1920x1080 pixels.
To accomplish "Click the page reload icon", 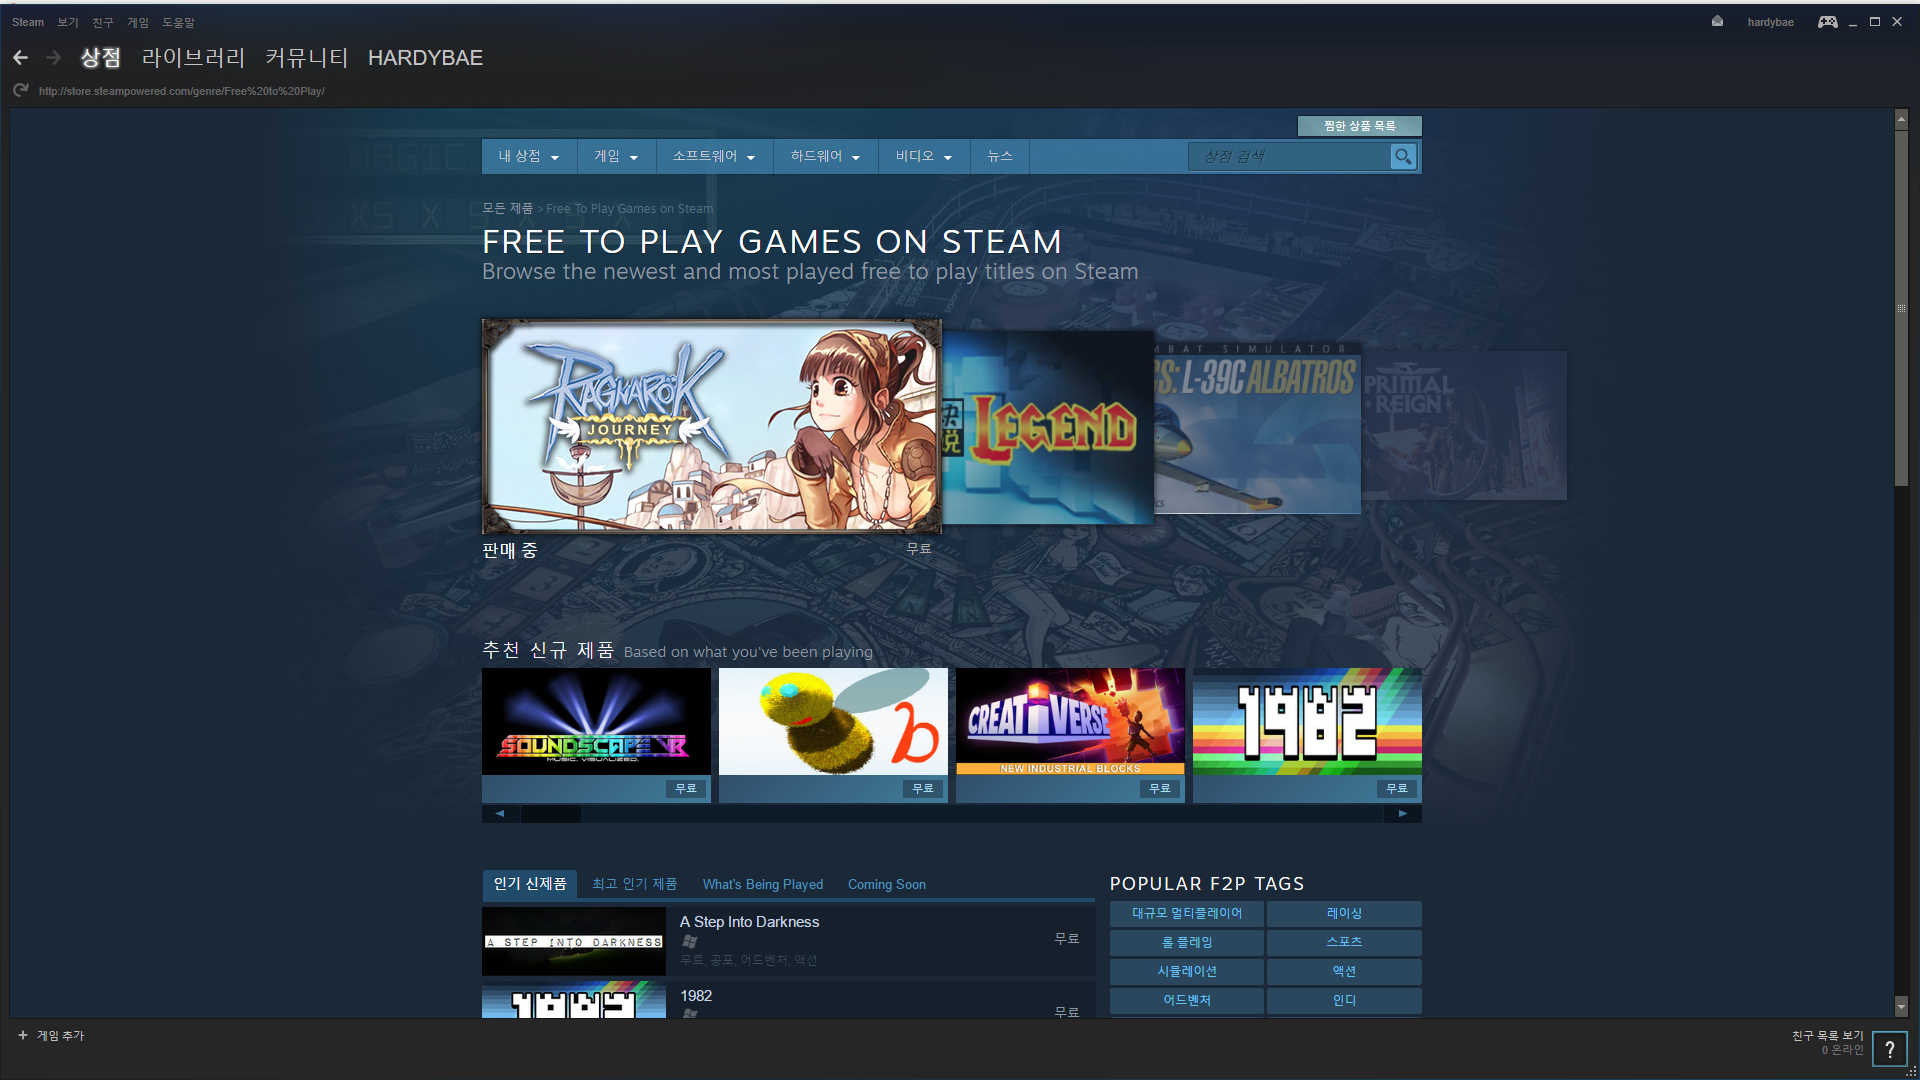I will coord(20,90).
